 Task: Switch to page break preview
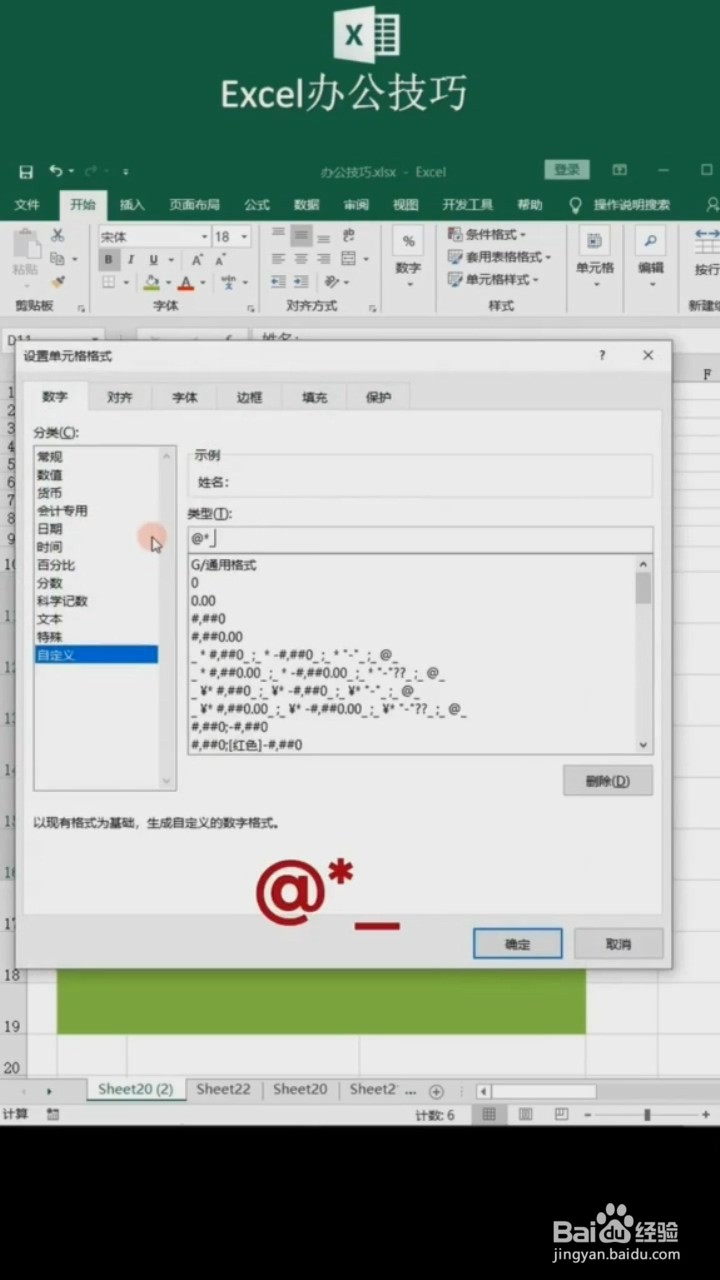click(562, 1114)
